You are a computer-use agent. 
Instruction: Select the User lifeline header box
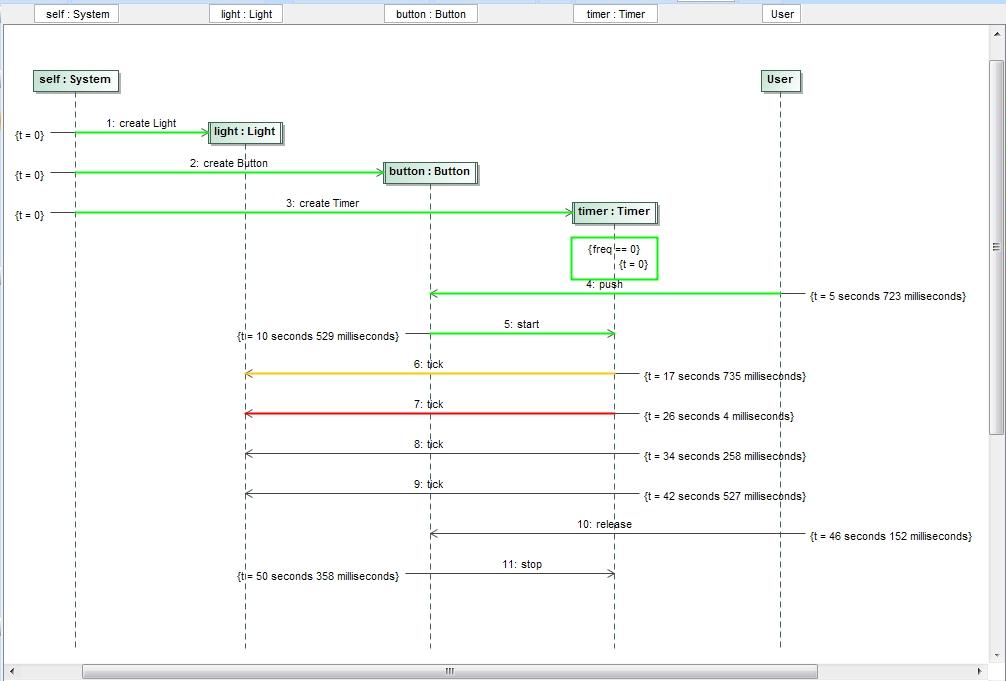point(780,80)
